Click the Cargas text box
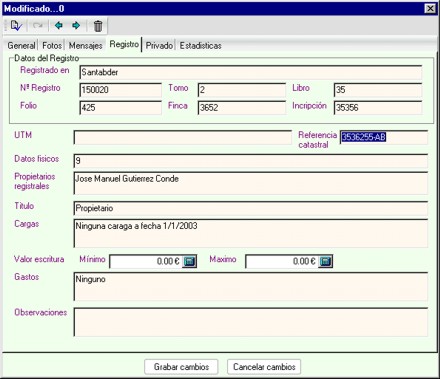 pyautogui.click(x=251, y=233)
